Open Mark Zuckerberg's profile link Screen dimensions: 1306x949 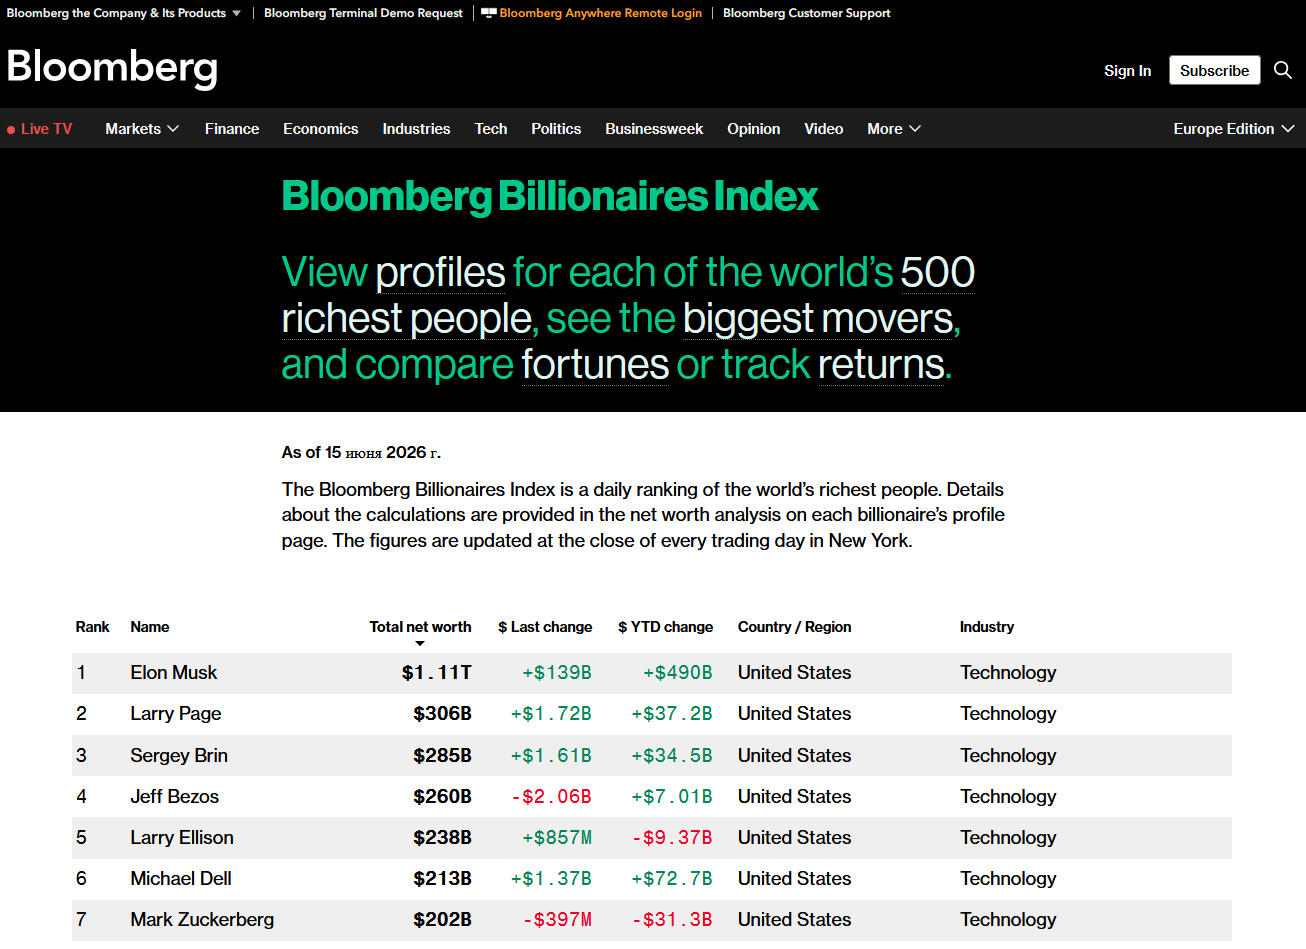[x=202, y=920]
